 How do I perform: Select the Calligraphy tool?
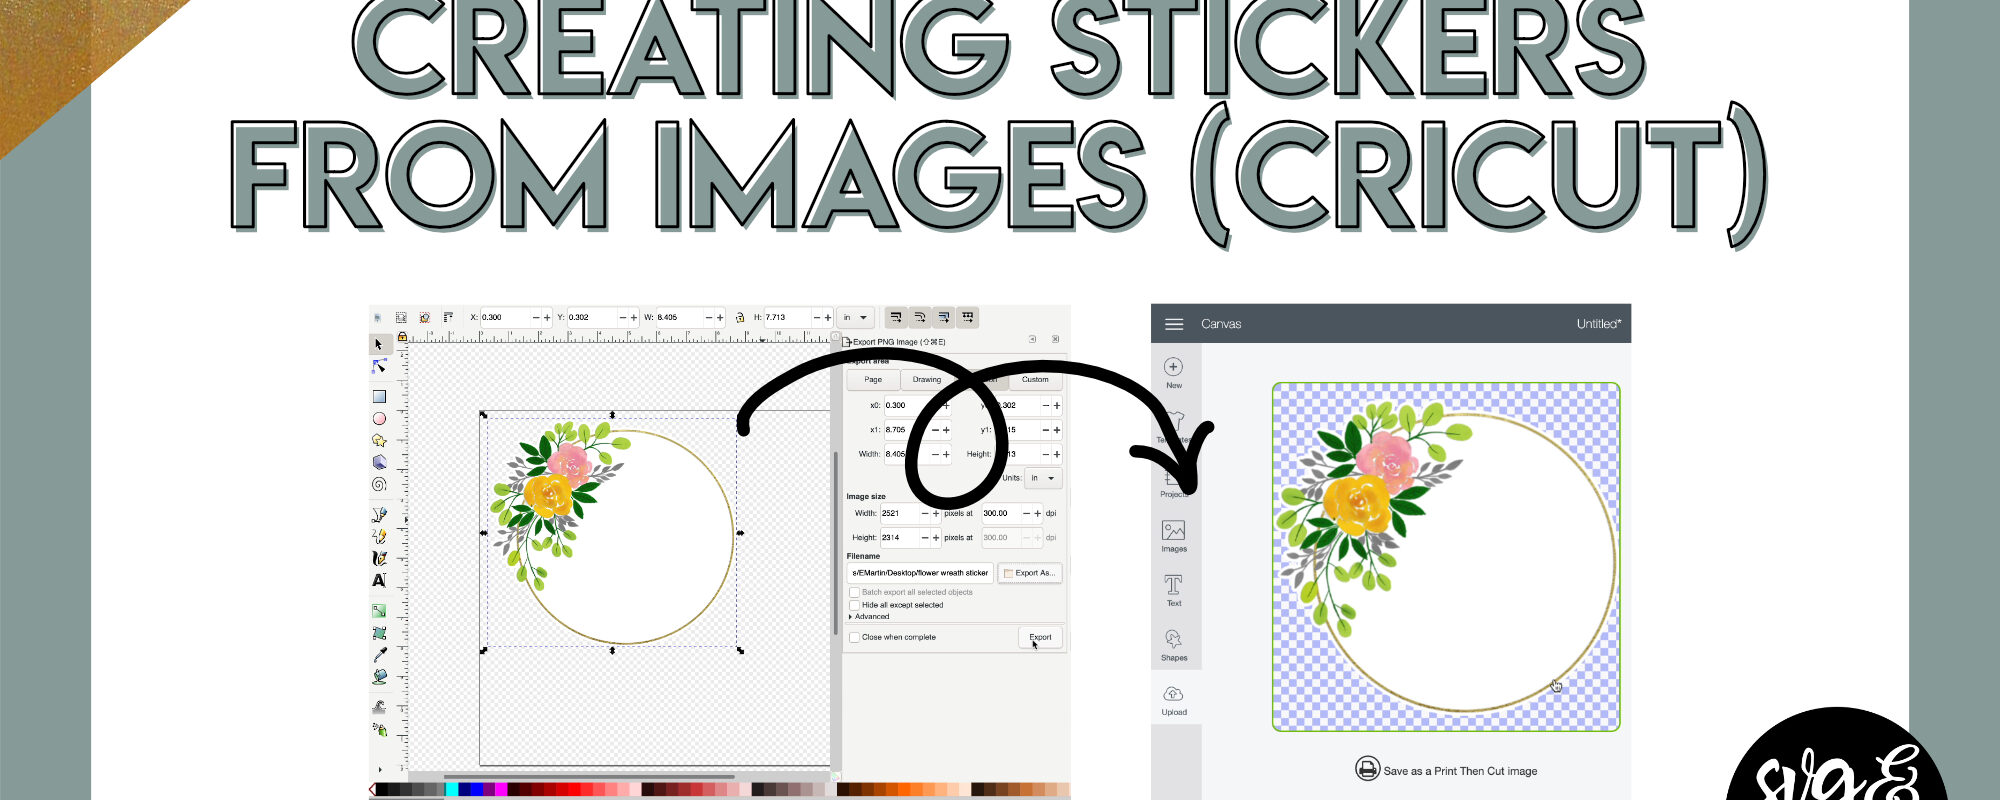point(379,558)
